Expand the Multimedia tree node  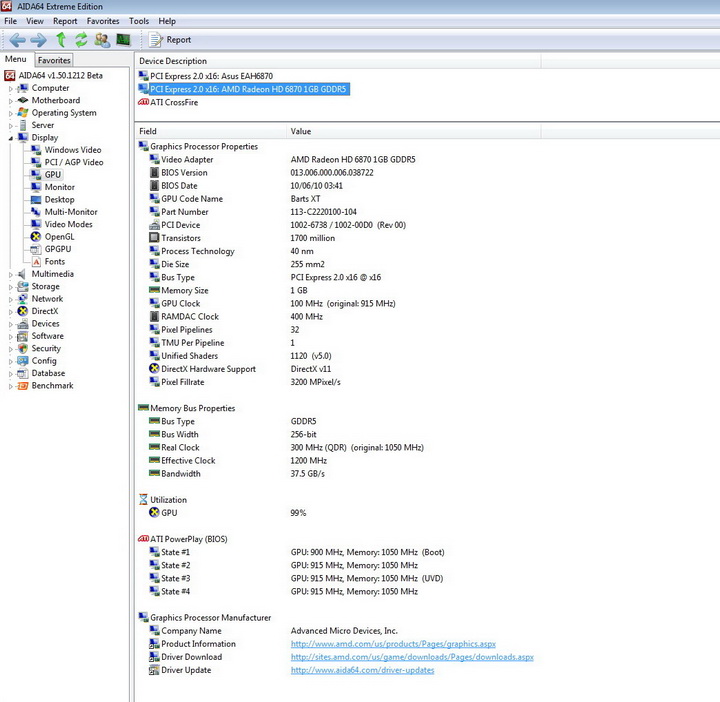pyautogui.click(x=10, y=275)
